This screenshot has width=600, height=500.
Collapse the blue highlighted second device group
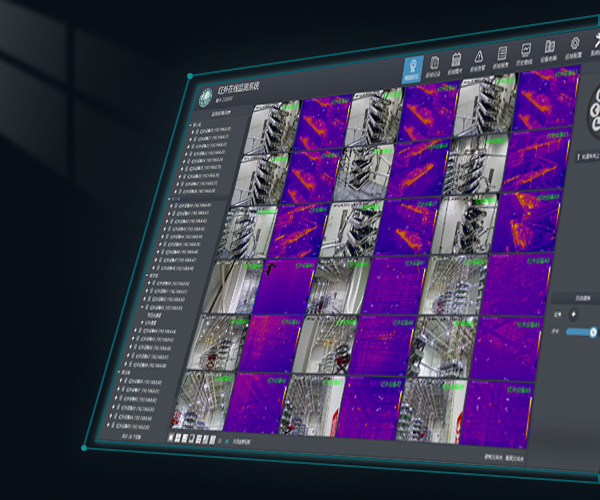(x=170, y=199)
